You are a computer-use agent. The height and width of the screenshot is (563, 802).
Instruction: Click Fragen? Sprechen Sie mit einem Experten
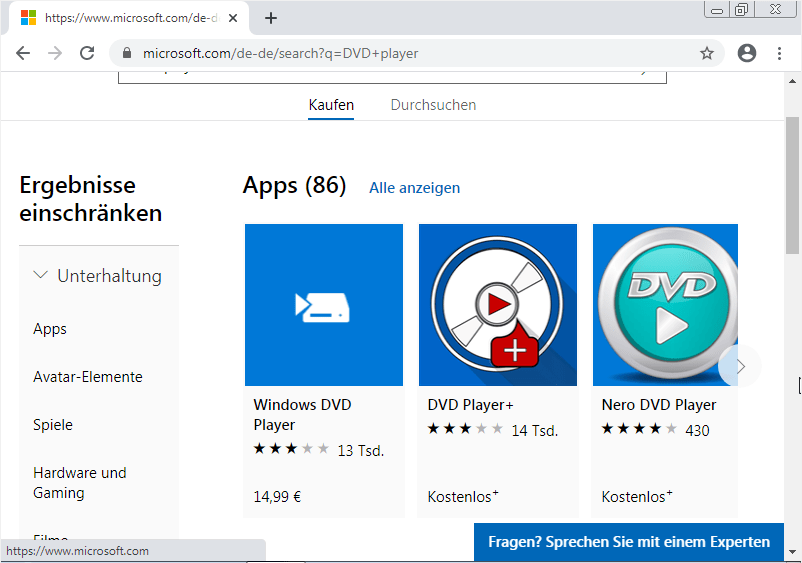tap(629, 542)
